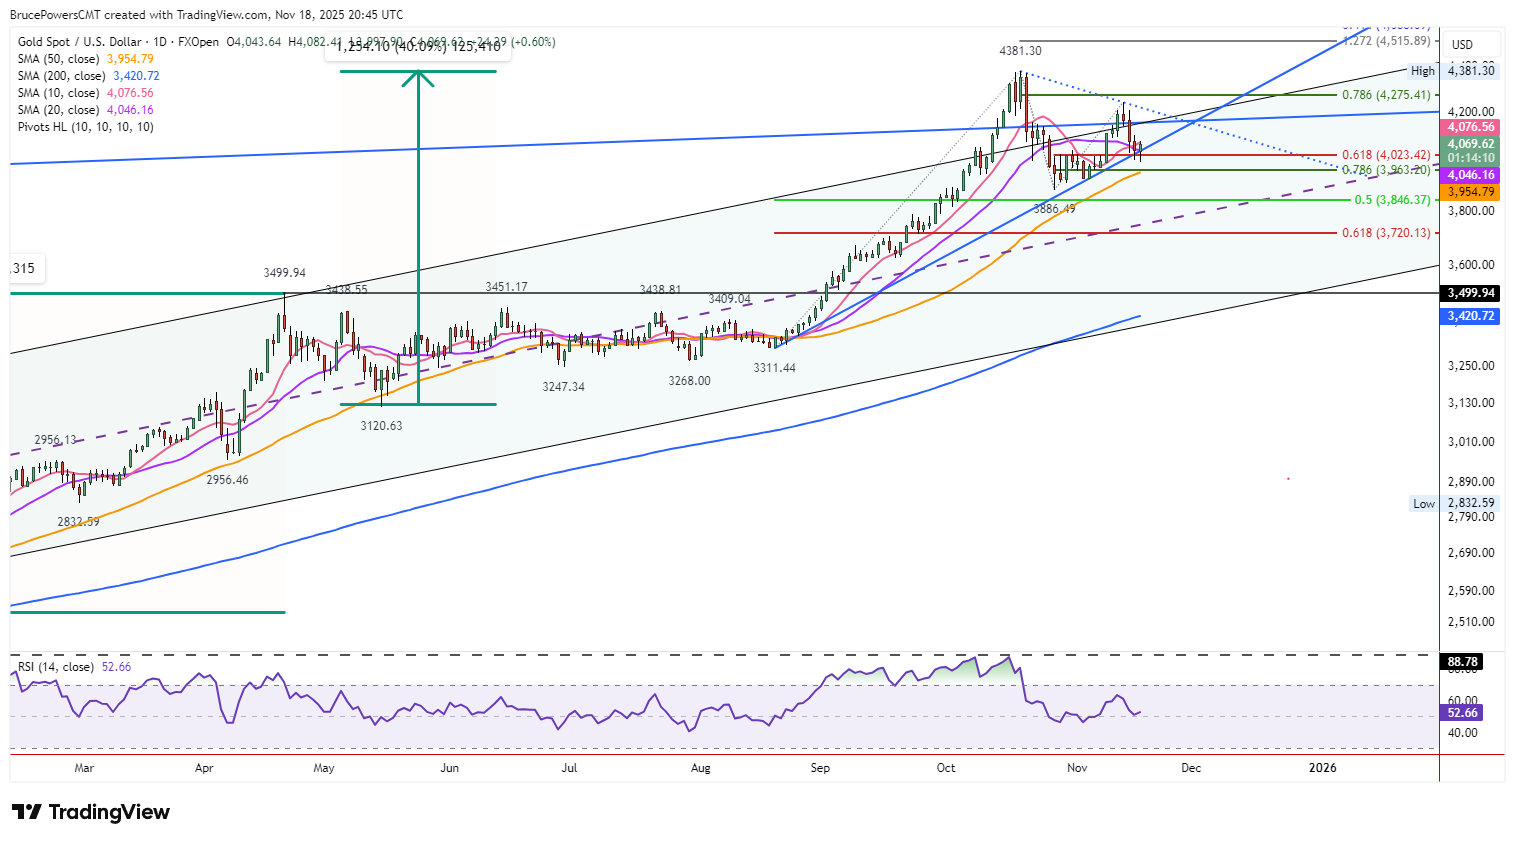Click the green measurement arrow head
This screenshot has height=842, width=1515.
pos(418,78)
